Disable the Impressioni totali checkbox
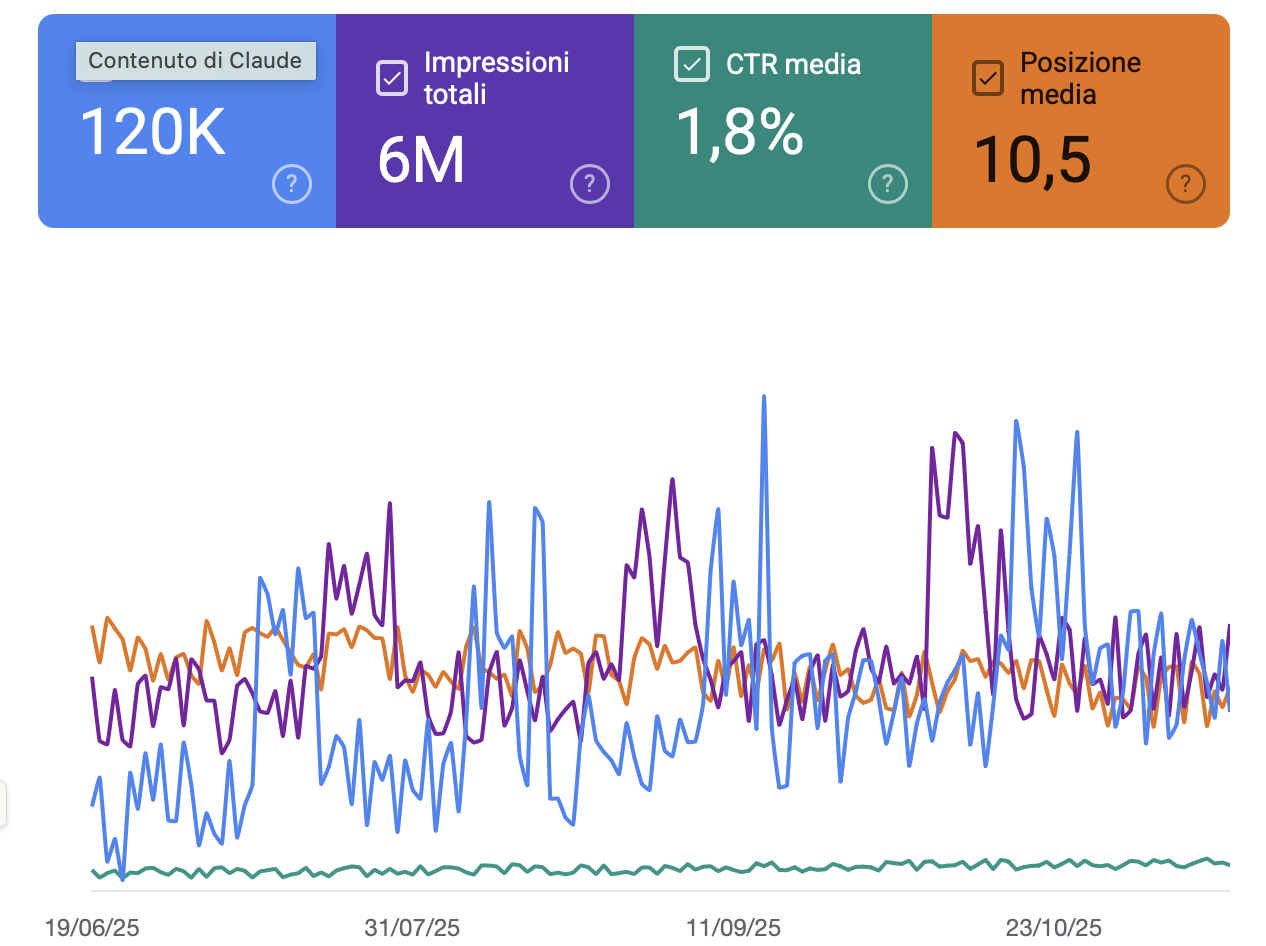 [x=392, y=77]
